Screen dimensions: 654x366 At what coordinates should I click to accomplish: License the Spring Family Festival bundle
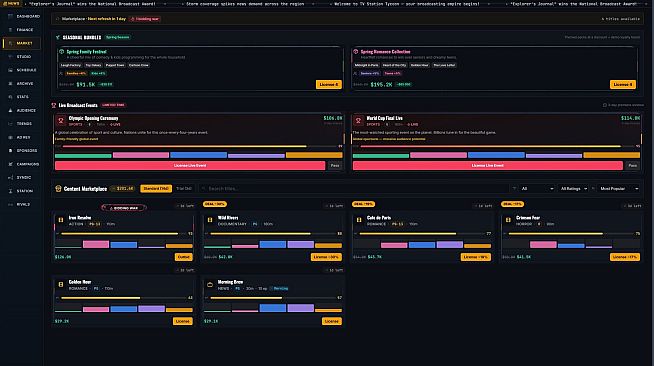tap(329, 85)
